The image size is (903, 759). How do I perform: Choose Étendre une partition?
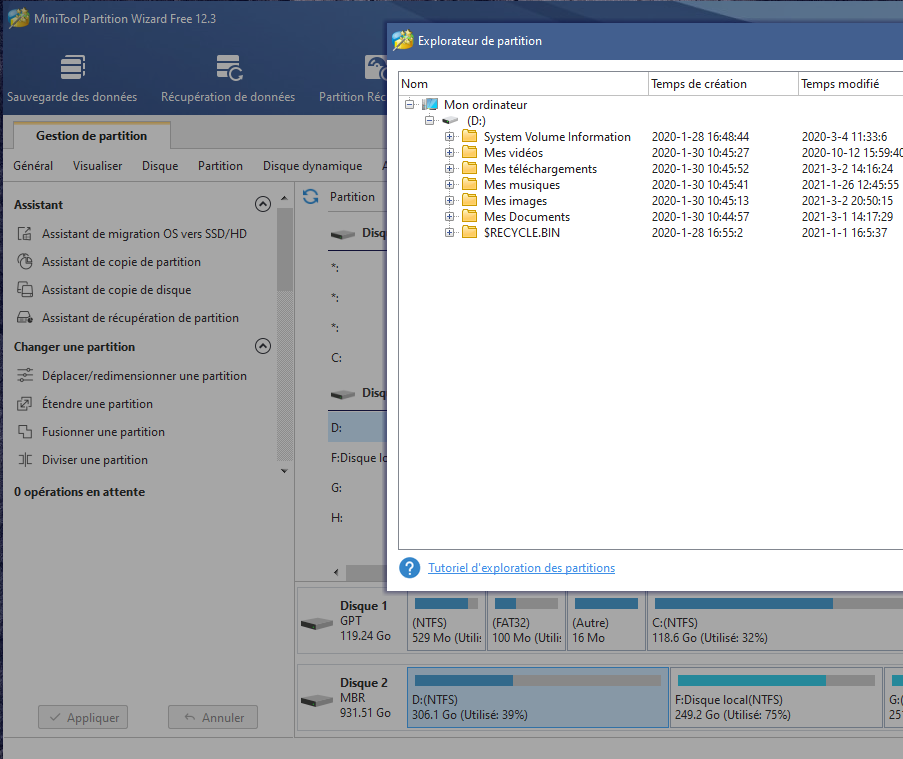coord(97,404)
